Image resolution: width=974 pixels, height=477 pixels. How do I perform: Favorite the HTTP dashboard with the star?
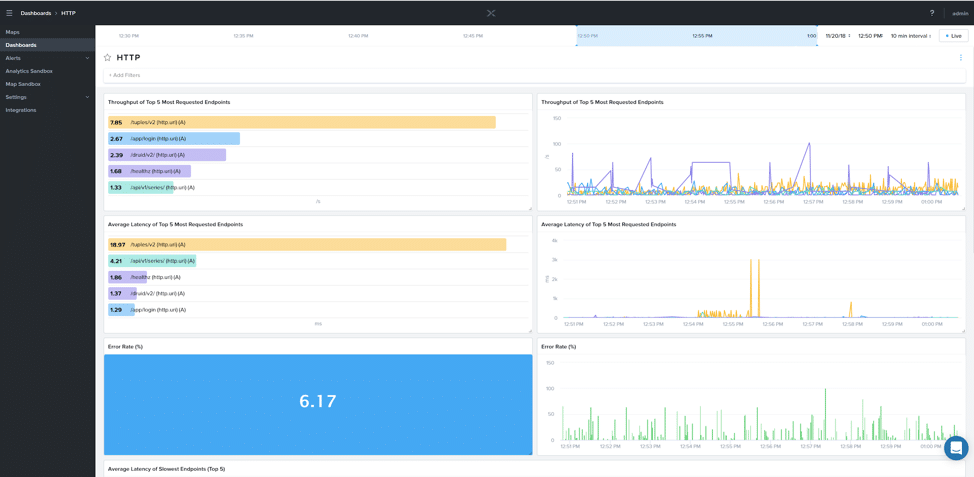point(108,58)
